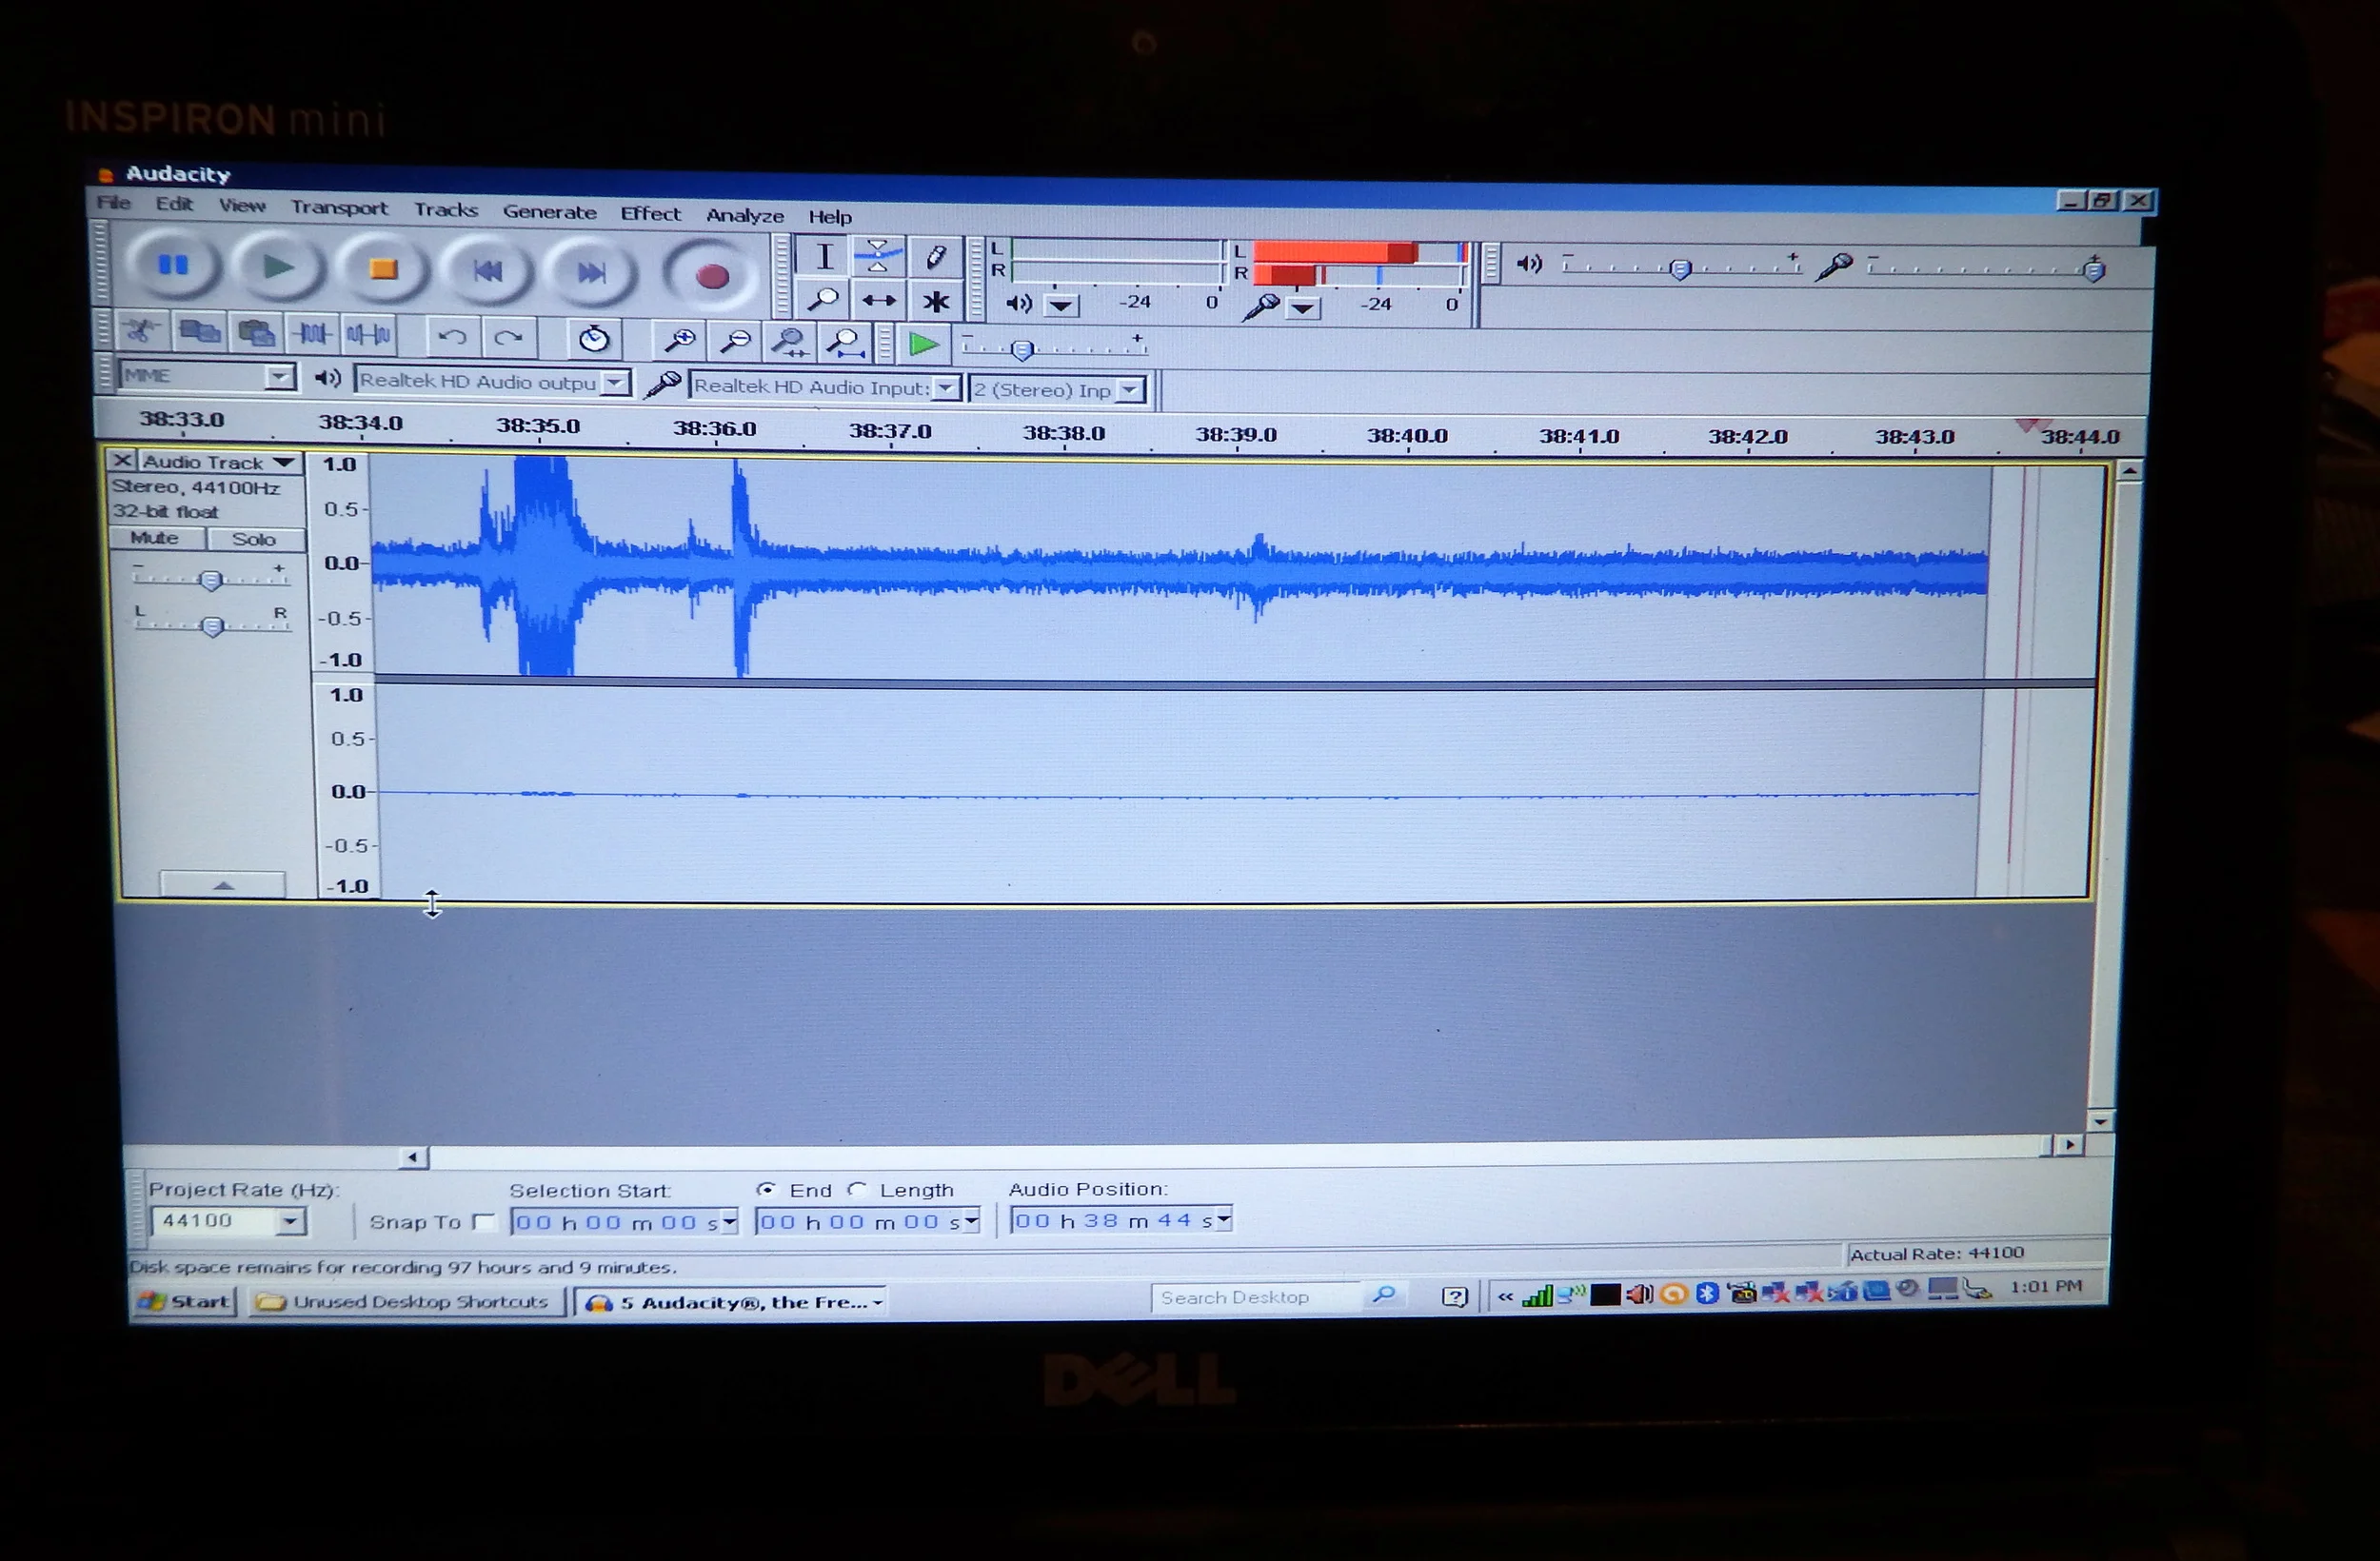2380x1561 pixels.
Task: Open output meter dropdown arrow
Action: click(x=1062, y=305)
